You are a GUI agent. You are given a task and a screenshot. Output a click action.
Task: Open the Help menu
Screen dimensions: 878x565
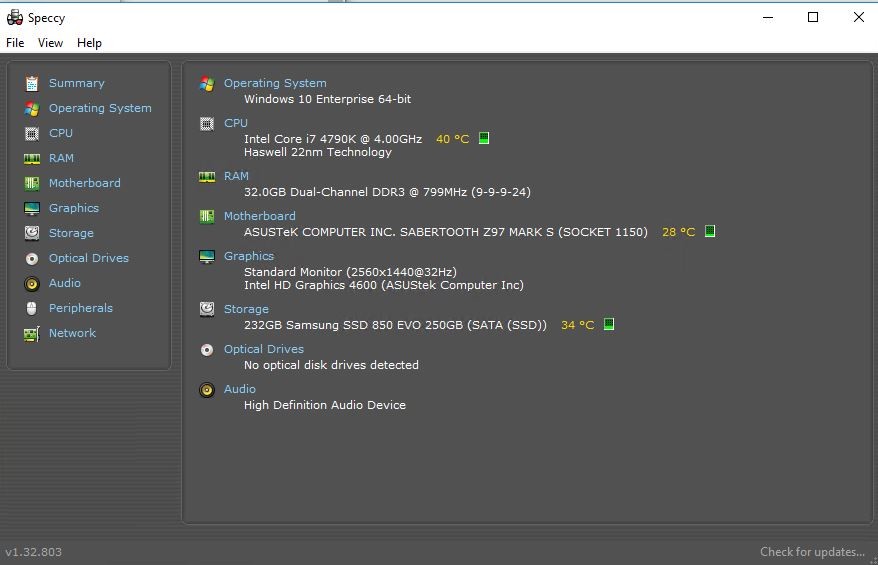89,43
